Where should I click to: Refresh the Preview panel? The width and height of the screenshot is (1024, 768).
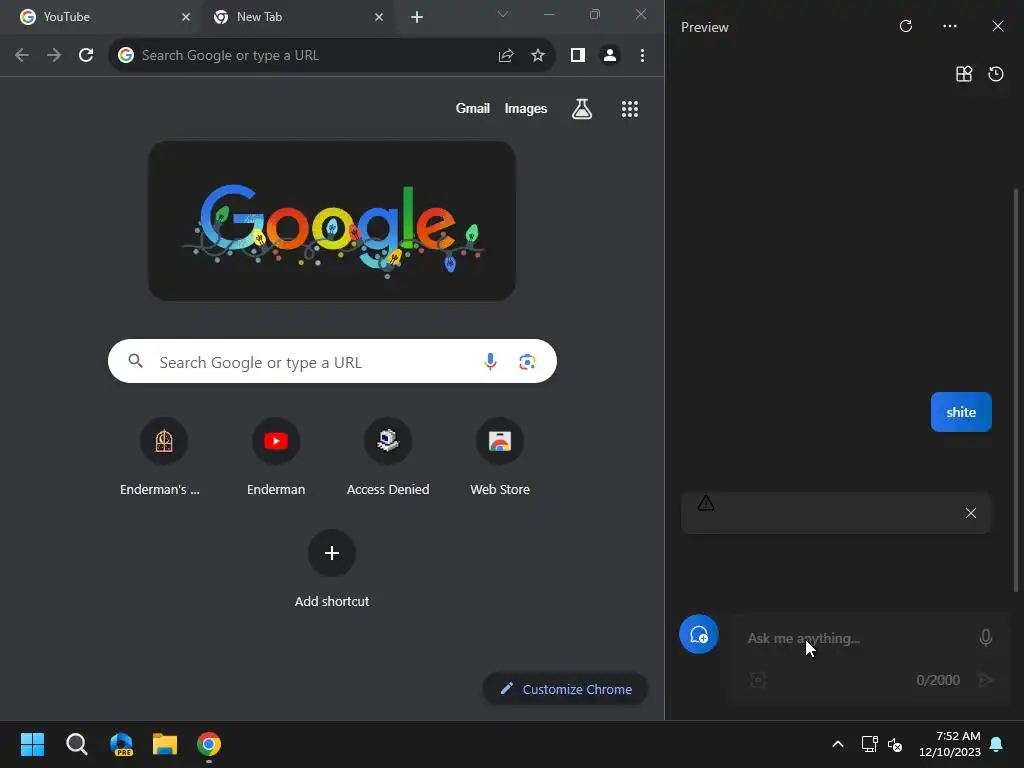click(906, 26)
